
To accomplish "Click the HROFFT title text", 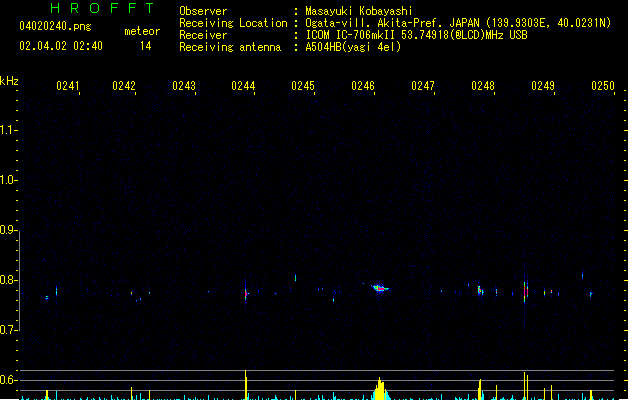I will [x=102, y=8].
